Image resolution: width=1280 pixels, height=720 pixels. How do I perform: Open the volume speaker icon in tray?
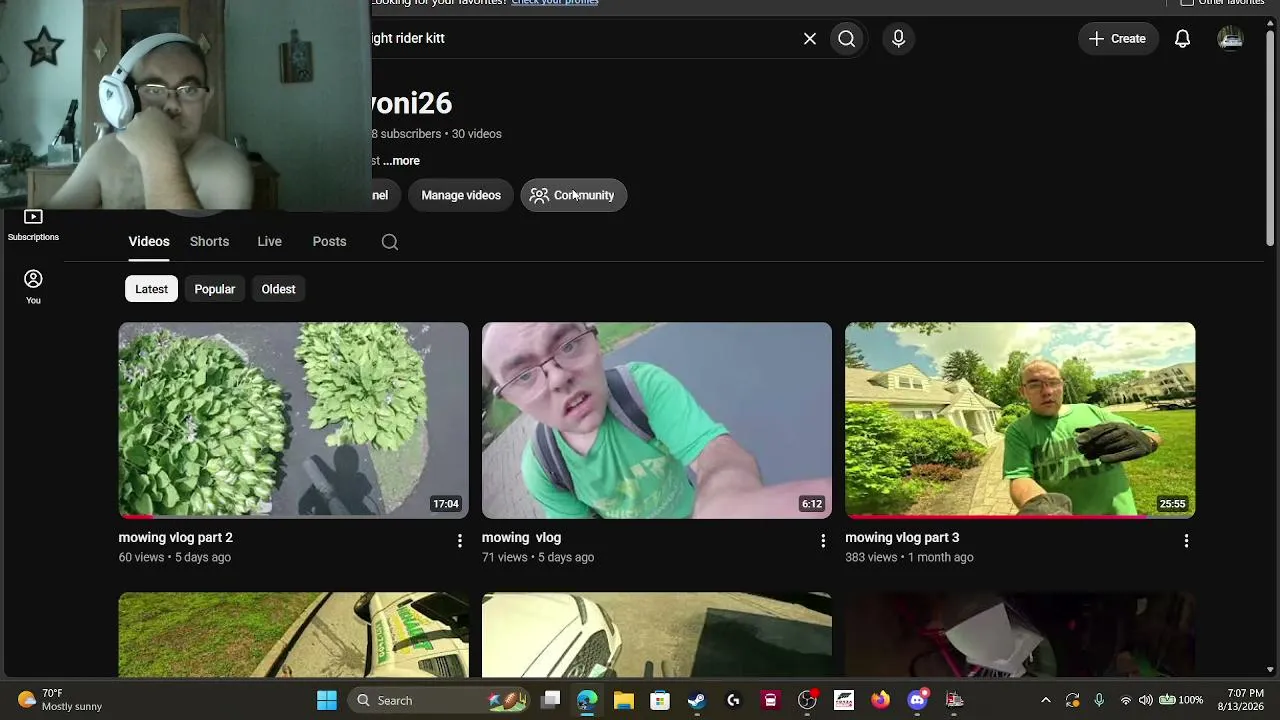coord(1145,701)
